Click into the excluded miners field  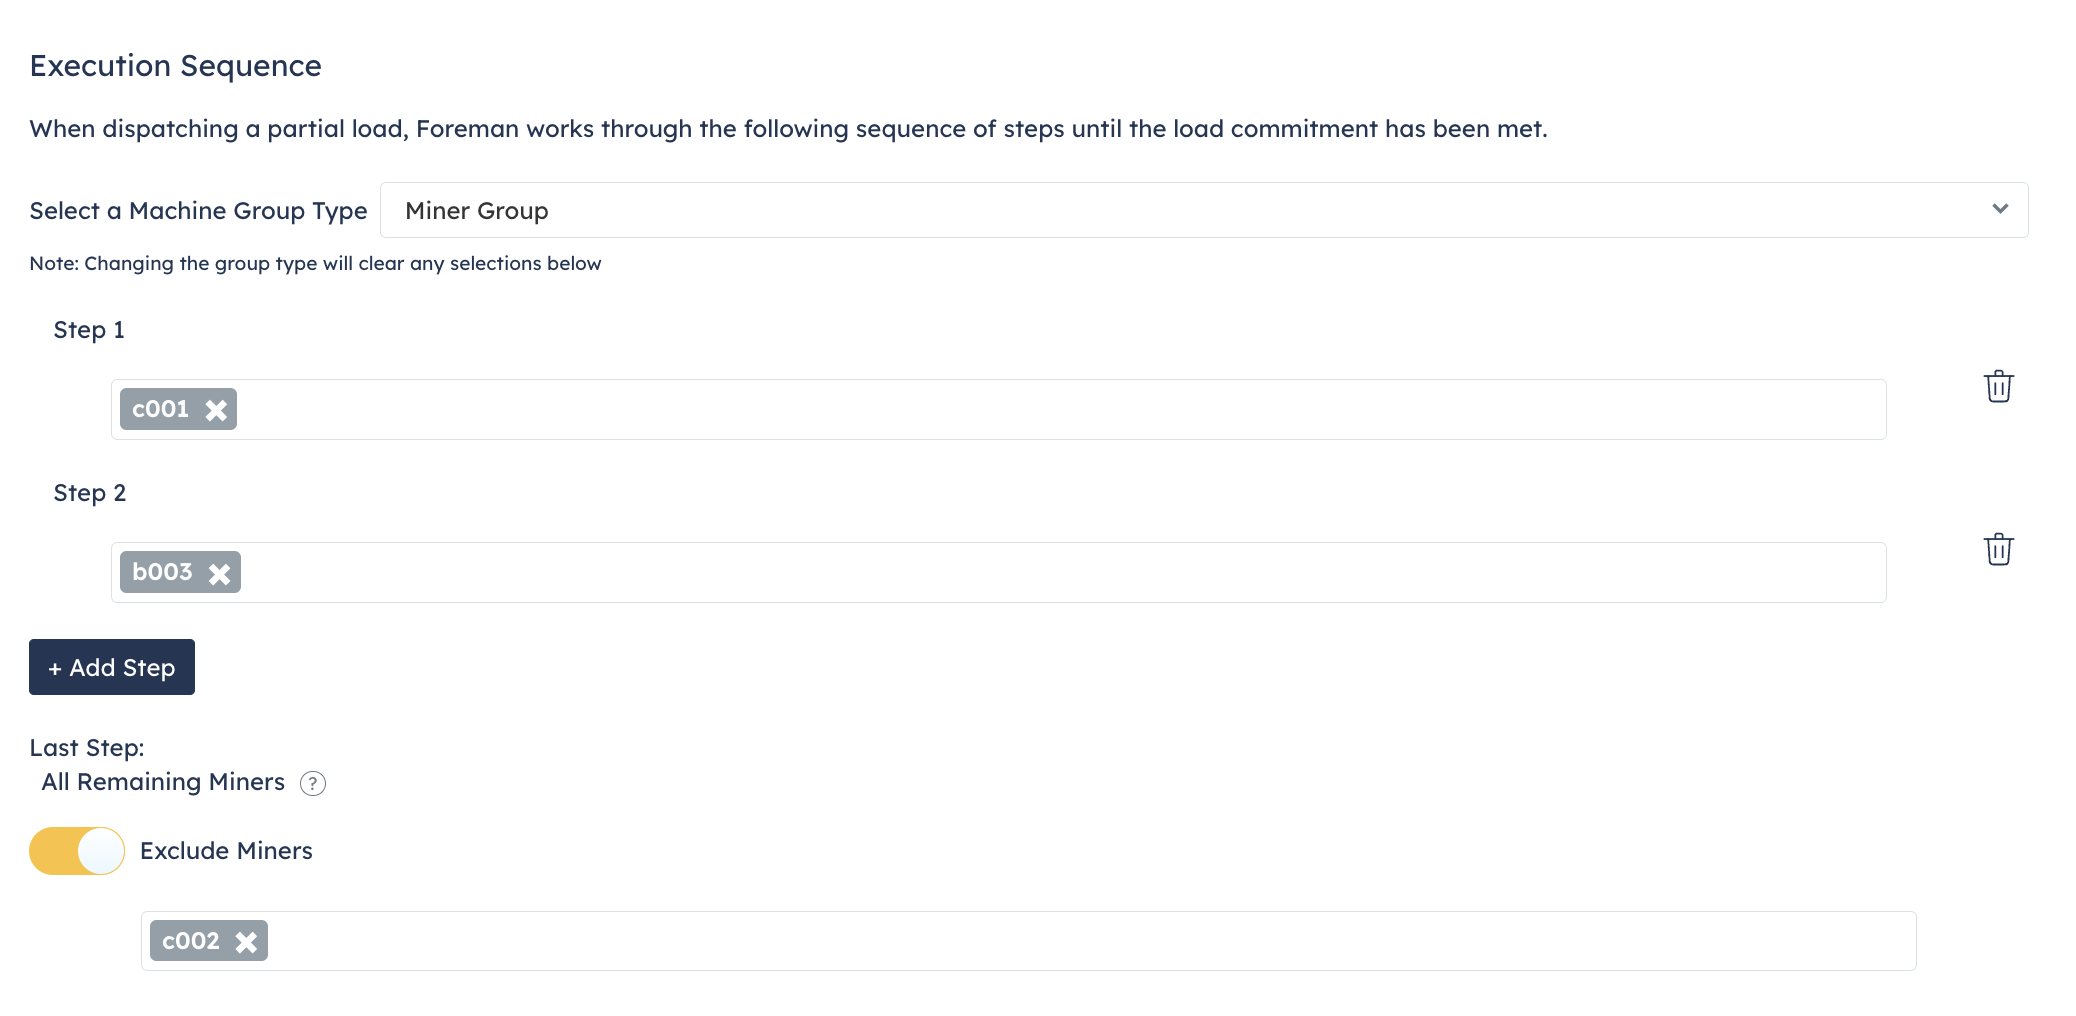coord(1000,941)
